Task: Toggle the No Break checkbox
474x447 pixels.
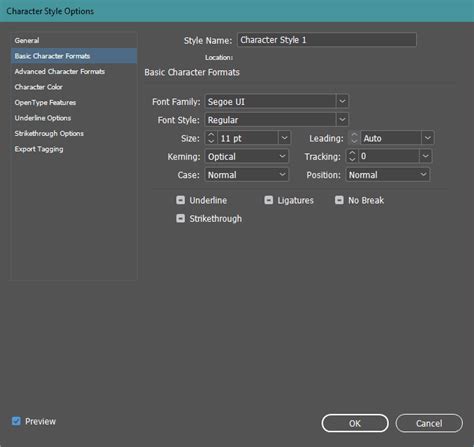Action: click(x=339, y=200)
